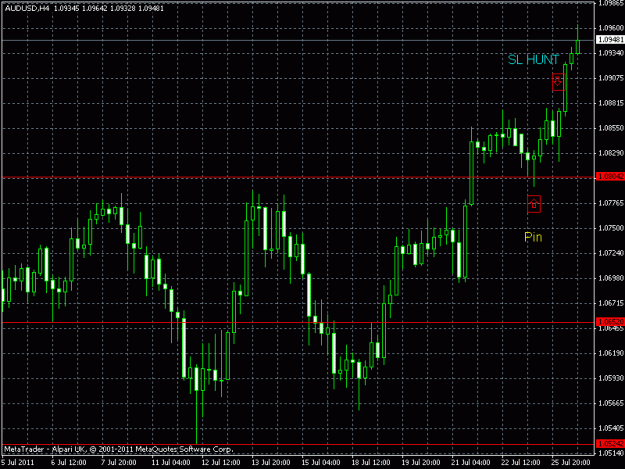Click the red level tag 1.08042
Screen dimensions: 625x469
coord(610,176)
